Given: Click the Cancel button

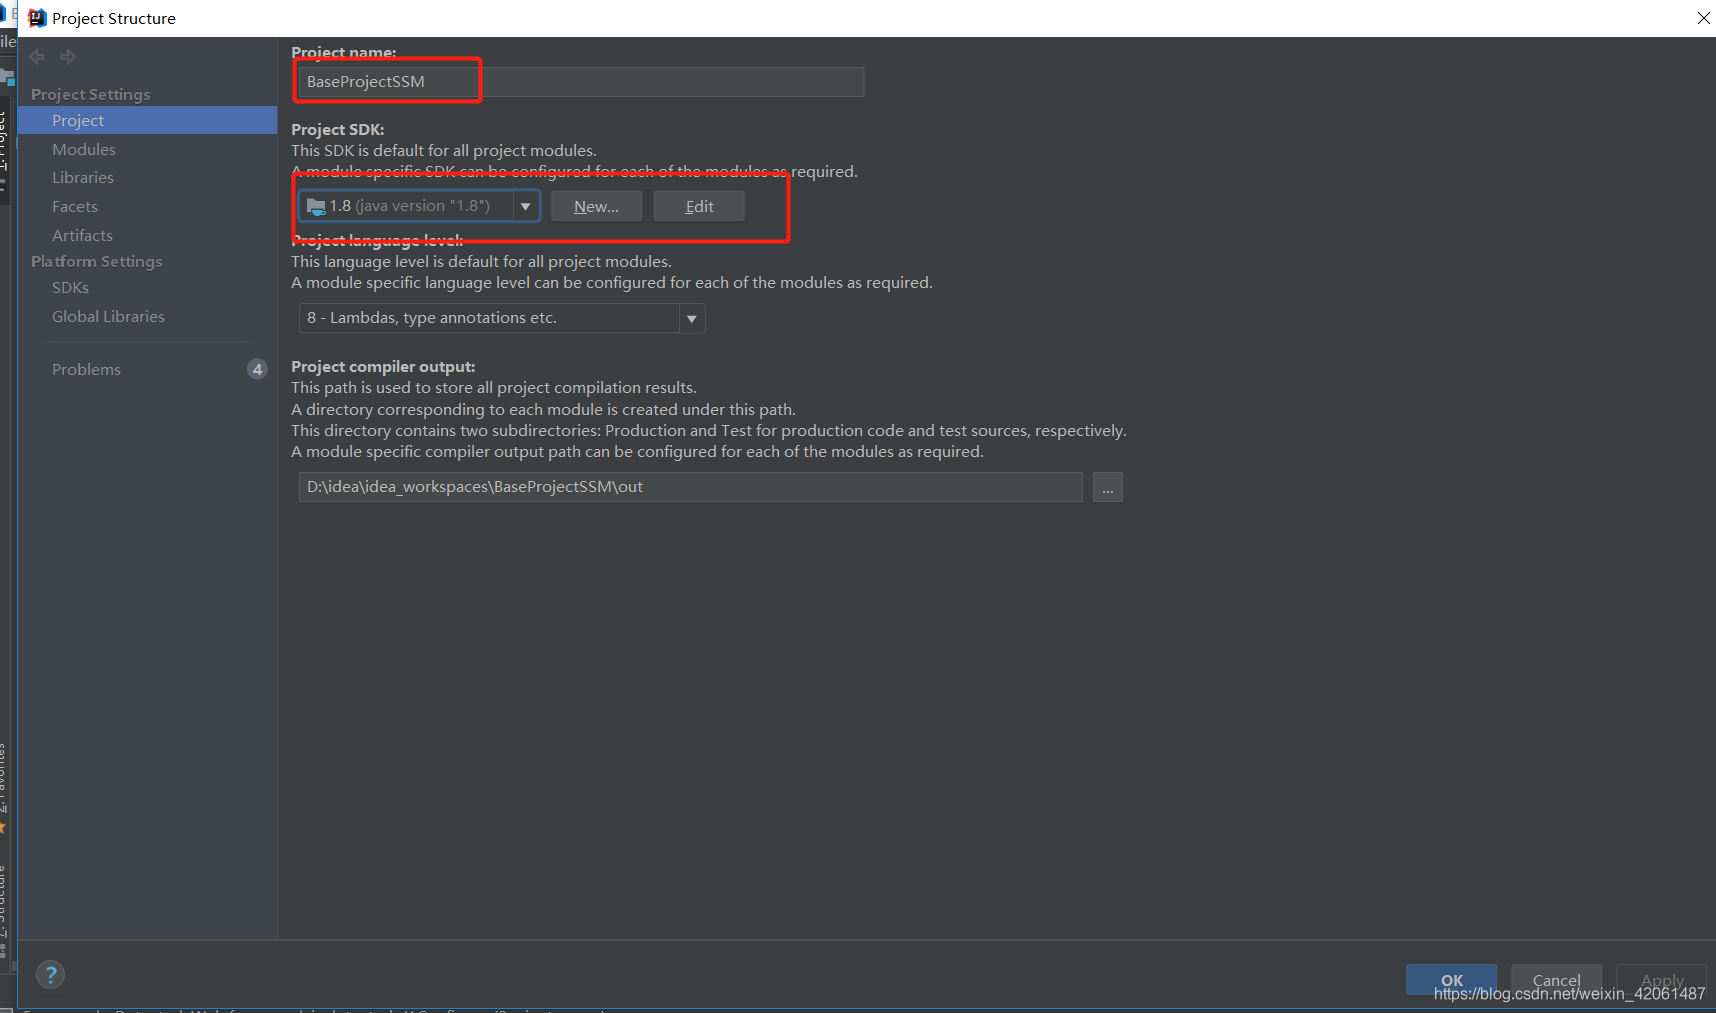Looking at the screenshot, I should 1556,980.
